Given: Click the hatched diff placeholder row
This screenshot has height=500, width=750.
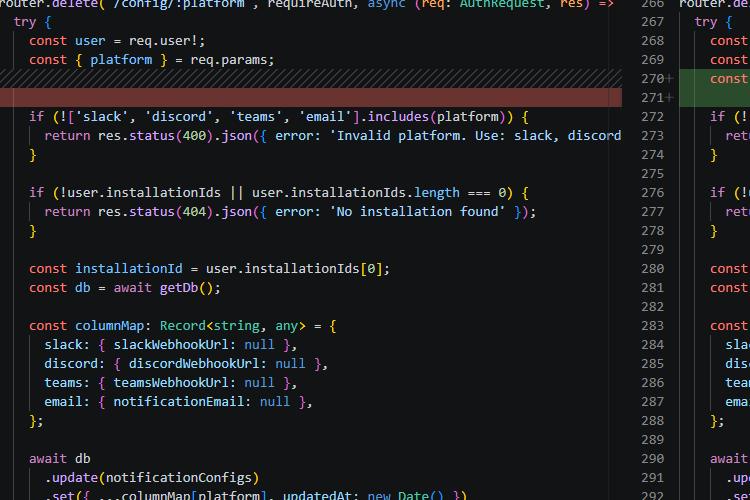Looking at the screenshot, I should coord(311,78).
